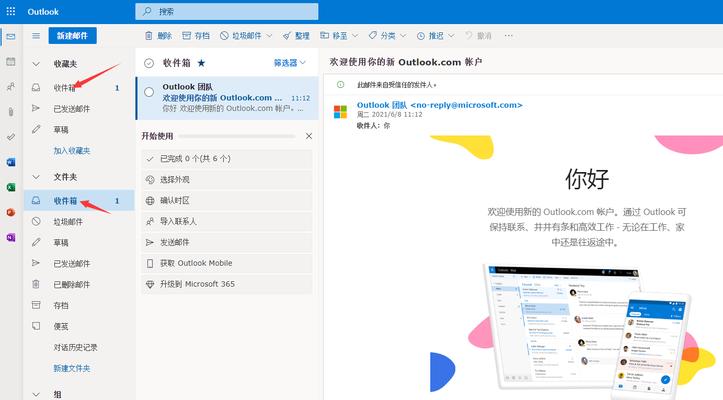Open the Calendar icon in left rail
Screen dimensions: 723x400
(x=11, y=61)
